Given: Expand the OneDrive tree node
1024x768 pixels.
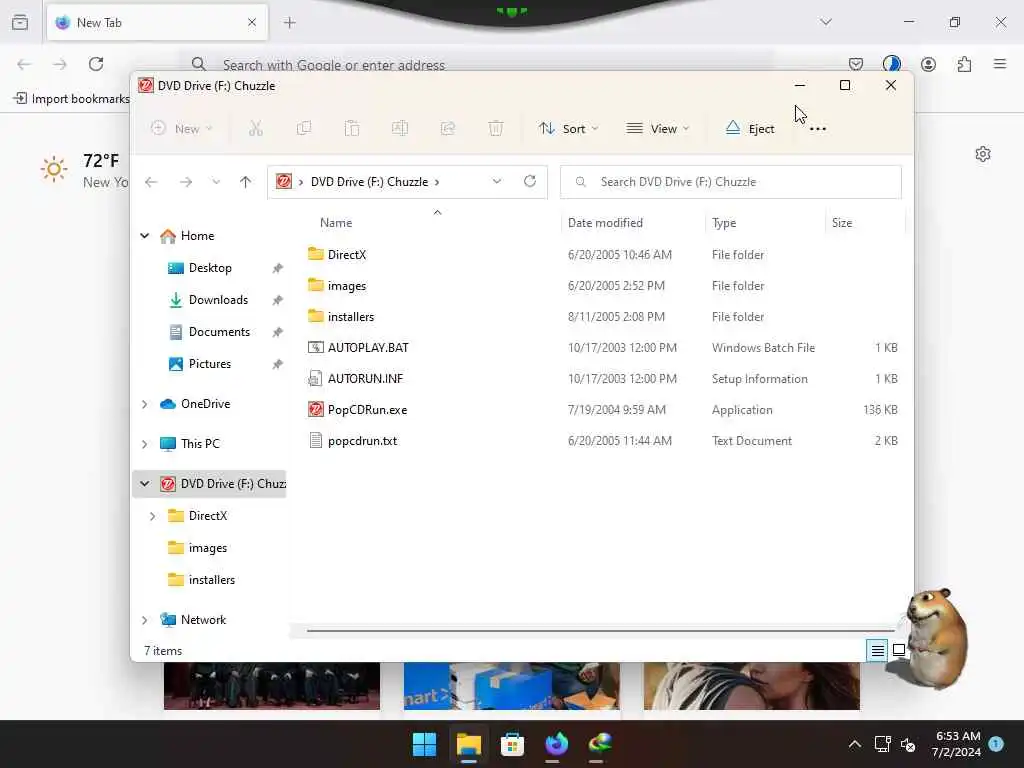Looking at the screenshot, I should pyautogui.click(x=144, y=404).
